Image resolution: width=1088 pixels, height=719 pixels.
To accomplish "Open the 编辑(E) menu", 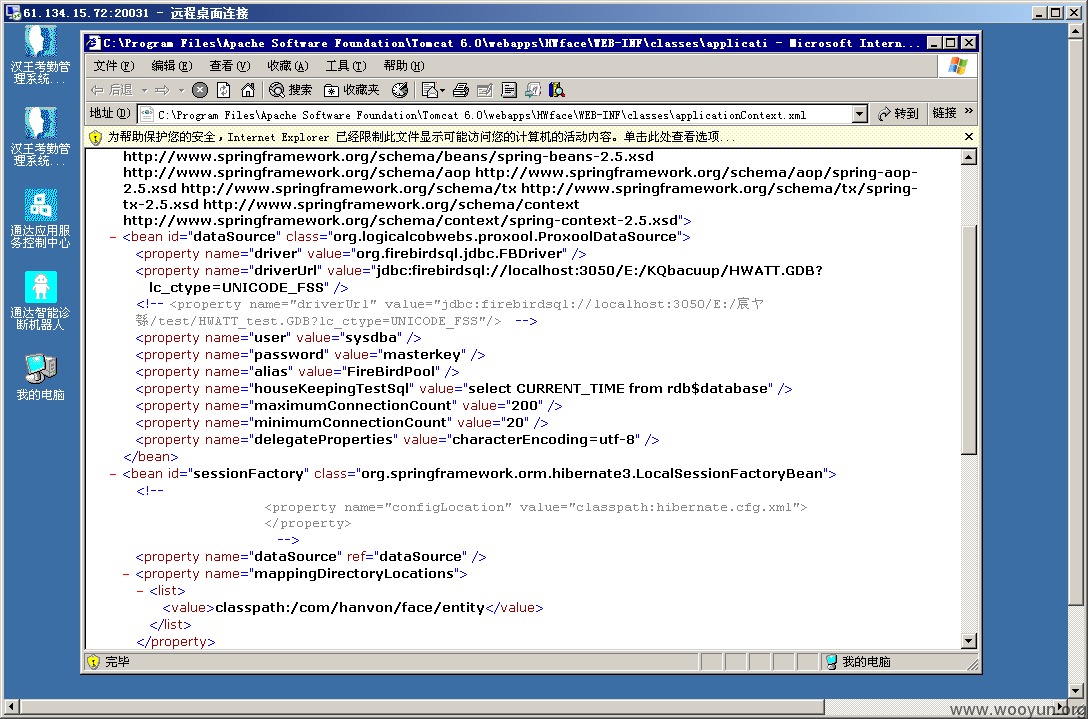I will 171,66.
